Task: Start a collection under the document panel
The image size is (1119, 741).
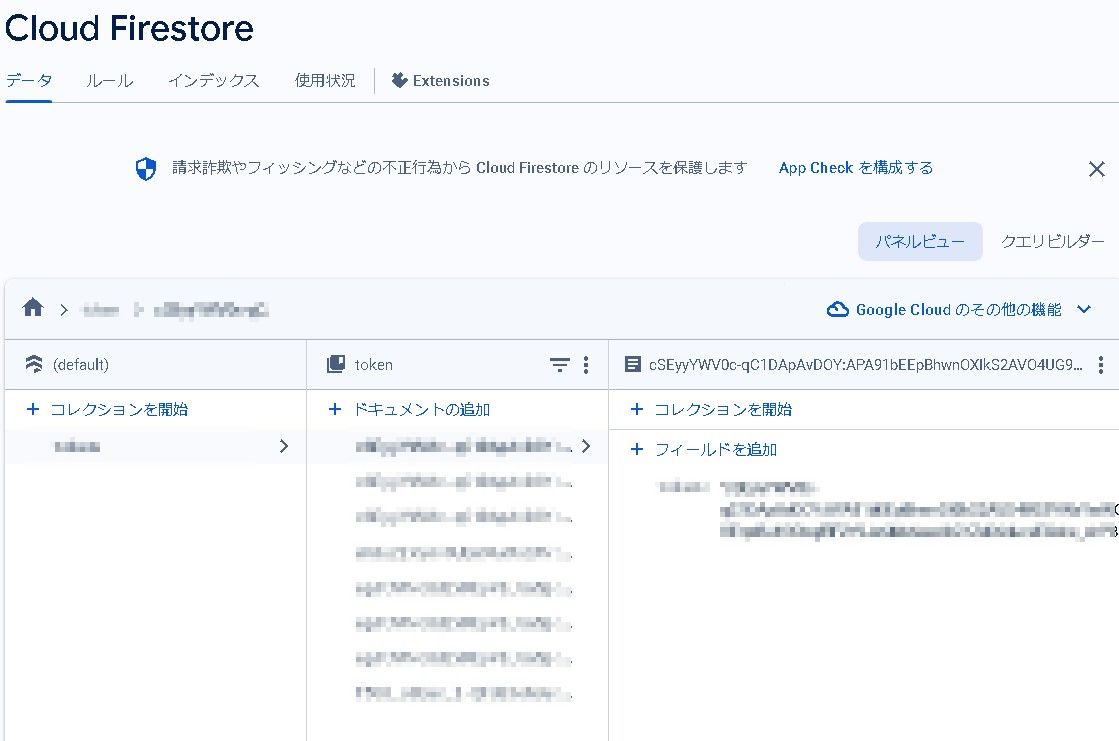Action: click(x=712, y=409)
